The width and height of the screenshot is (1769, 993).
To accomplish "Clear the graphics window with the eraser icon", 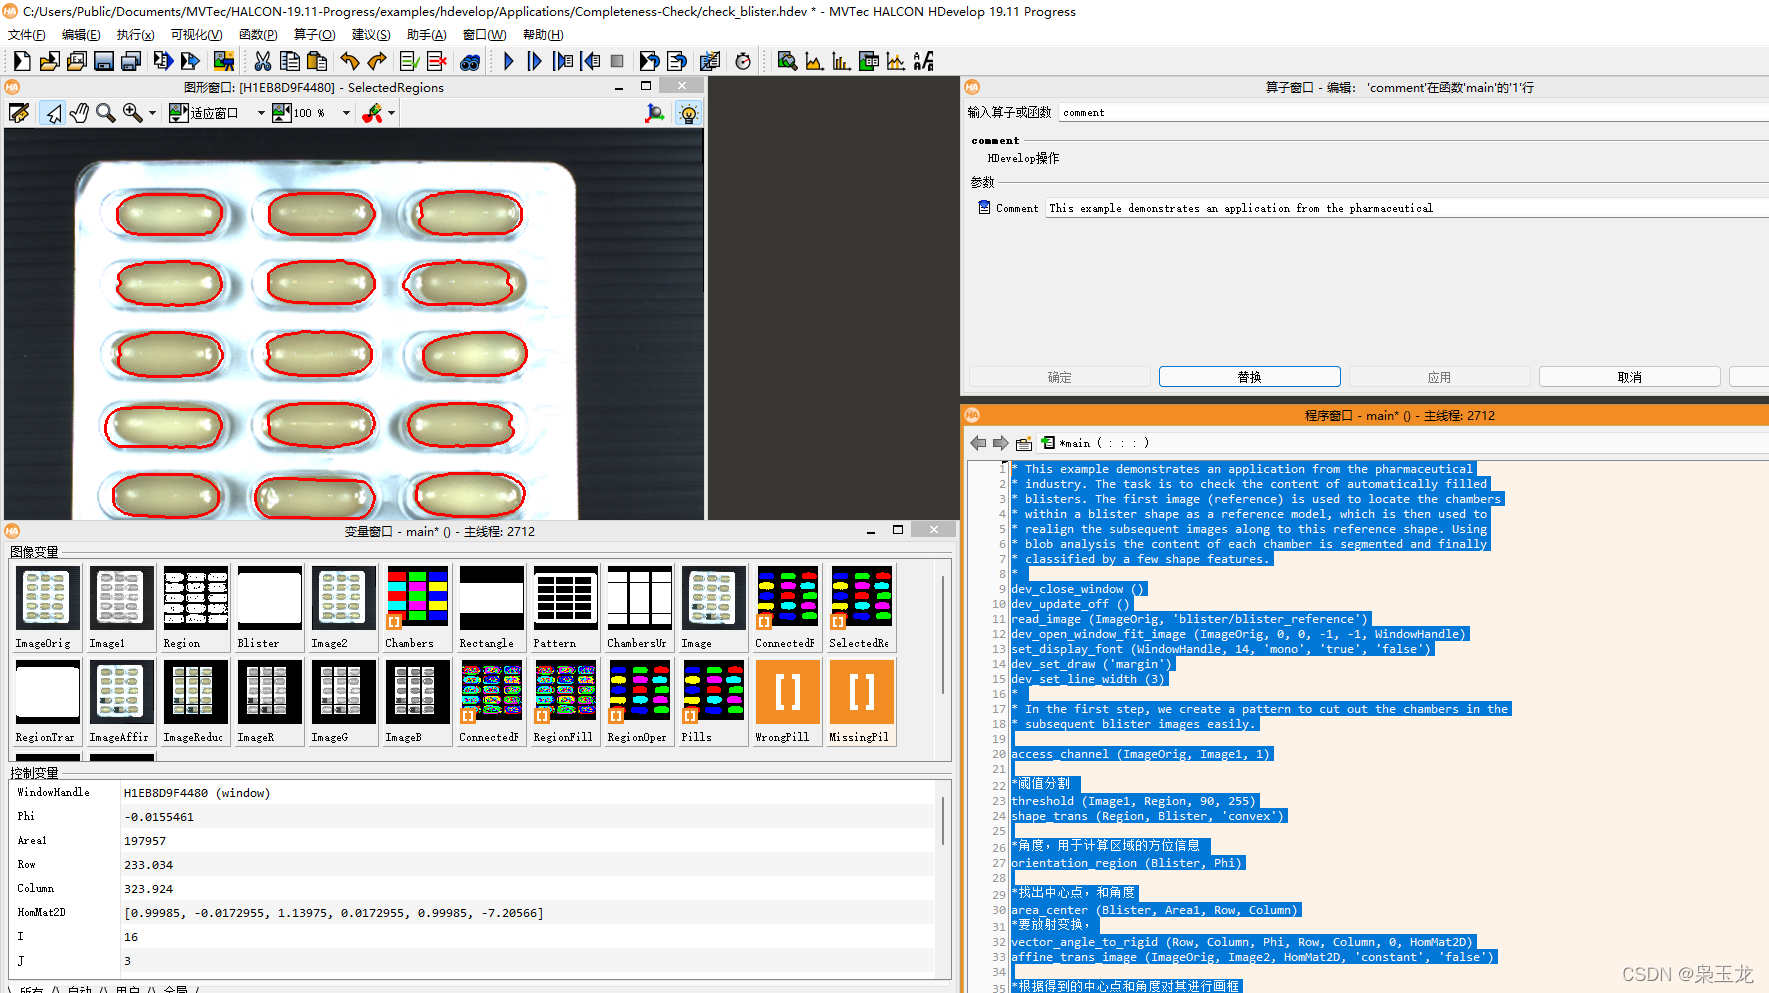I will (19, 113).
